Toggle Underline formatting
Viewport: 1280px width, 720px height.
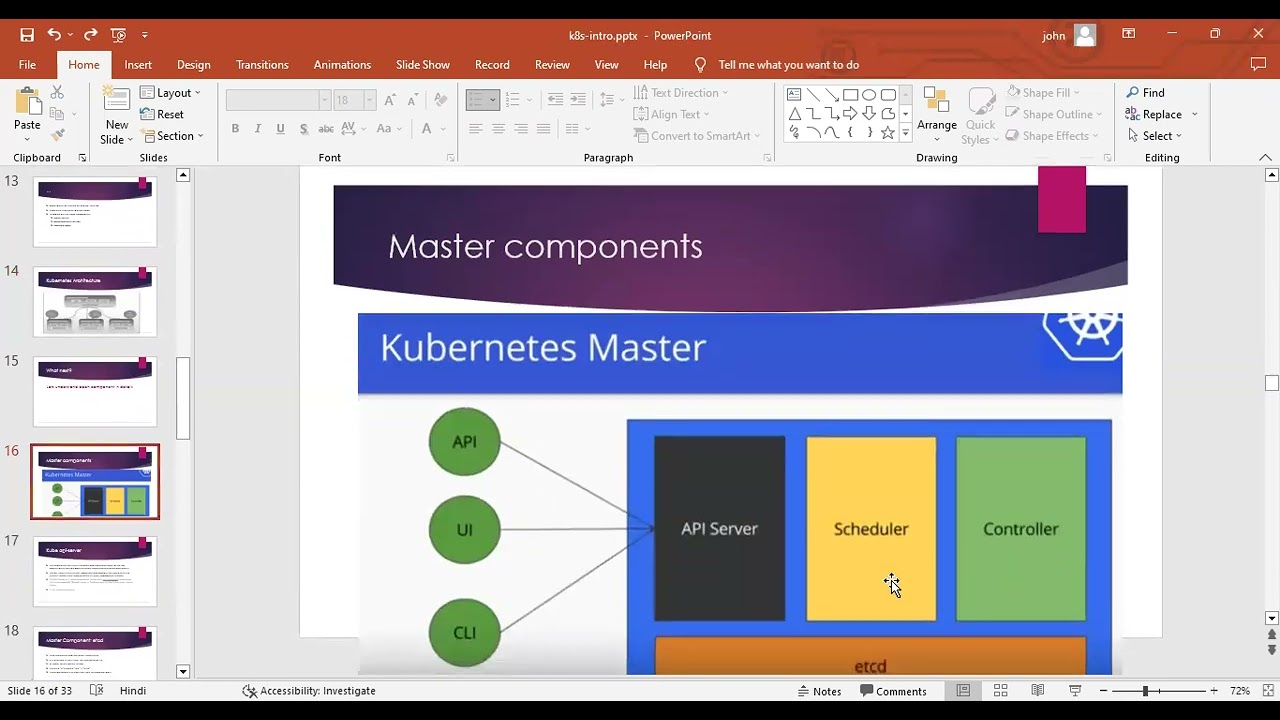coord(280,129)
